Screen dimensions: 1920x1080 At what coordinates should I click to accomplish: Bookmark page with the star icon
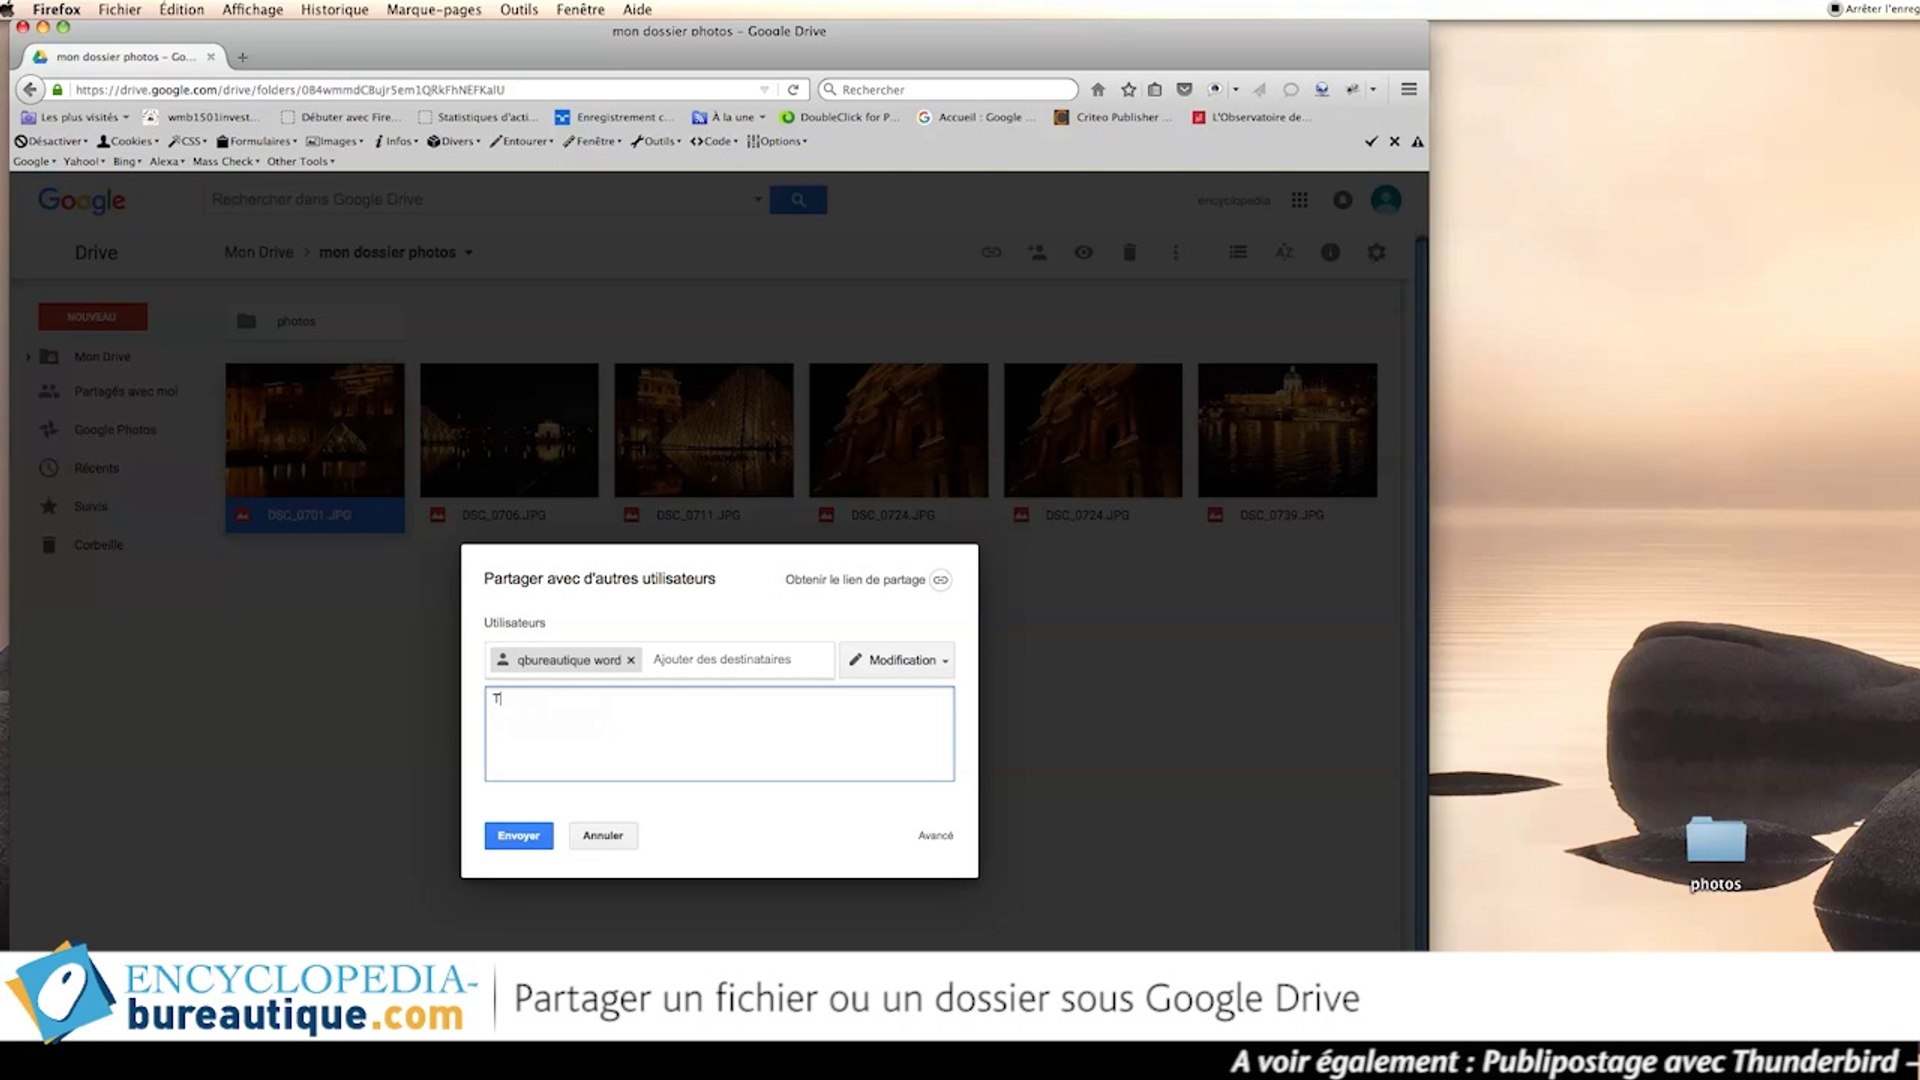pos(1128,90)
